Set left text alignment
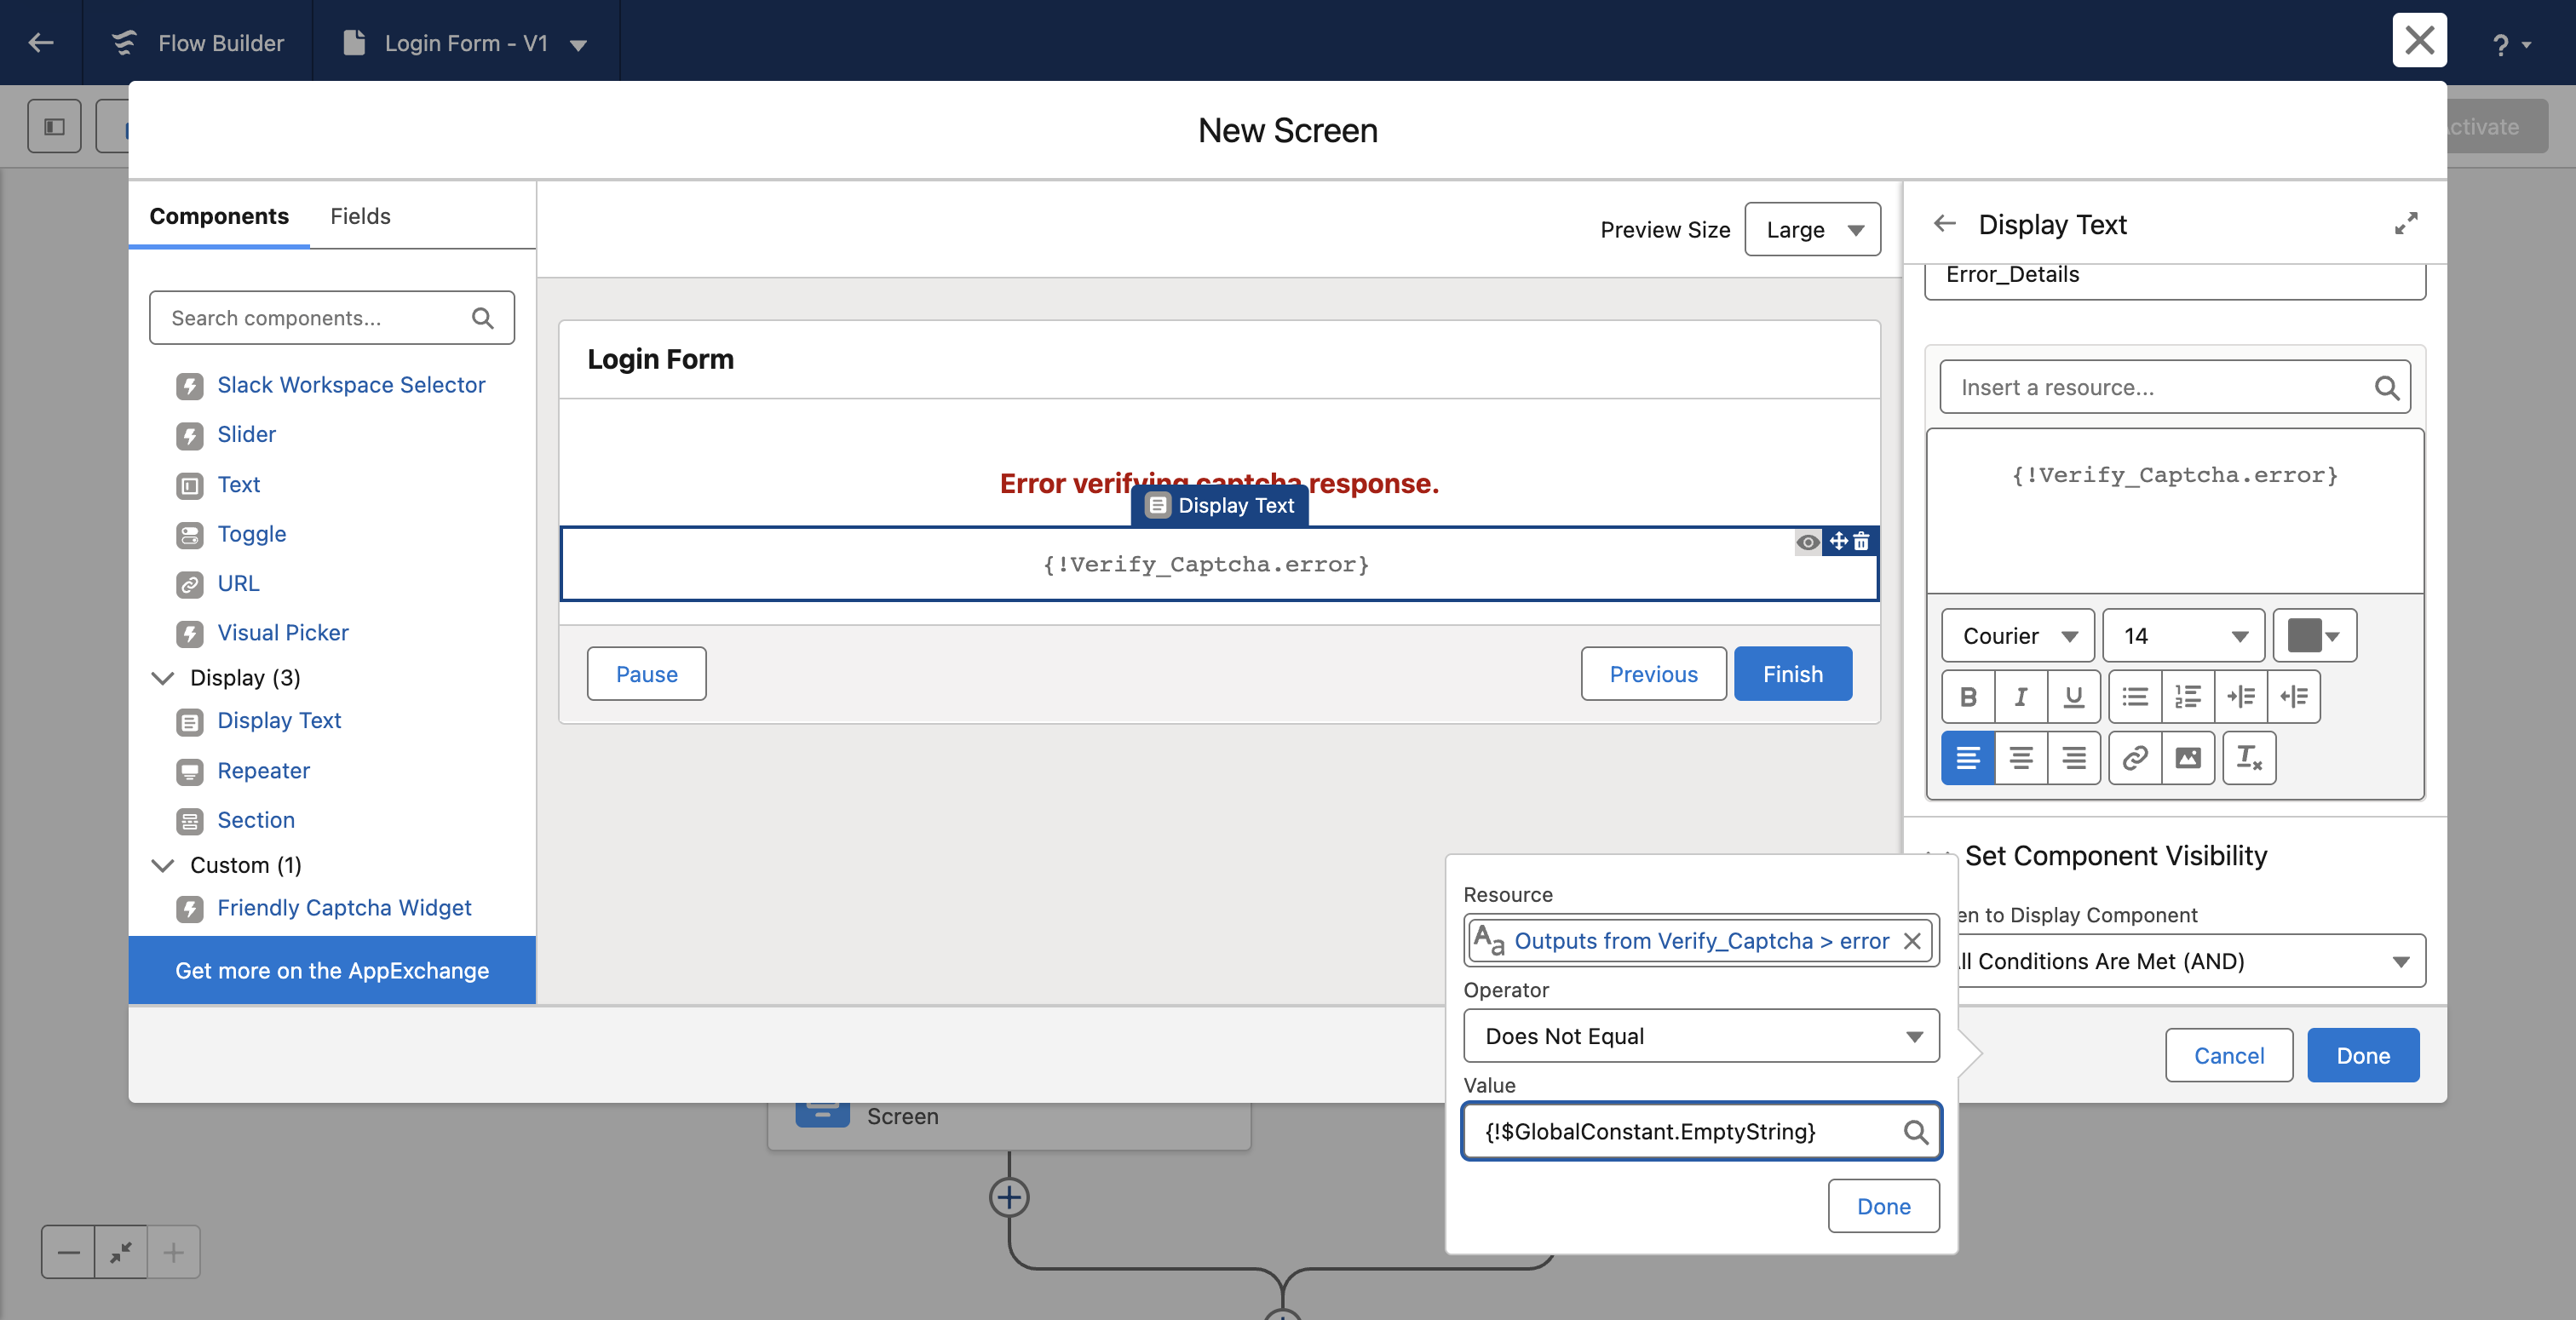This screenshot has height=1320, width=2576. click(1968, 758)
